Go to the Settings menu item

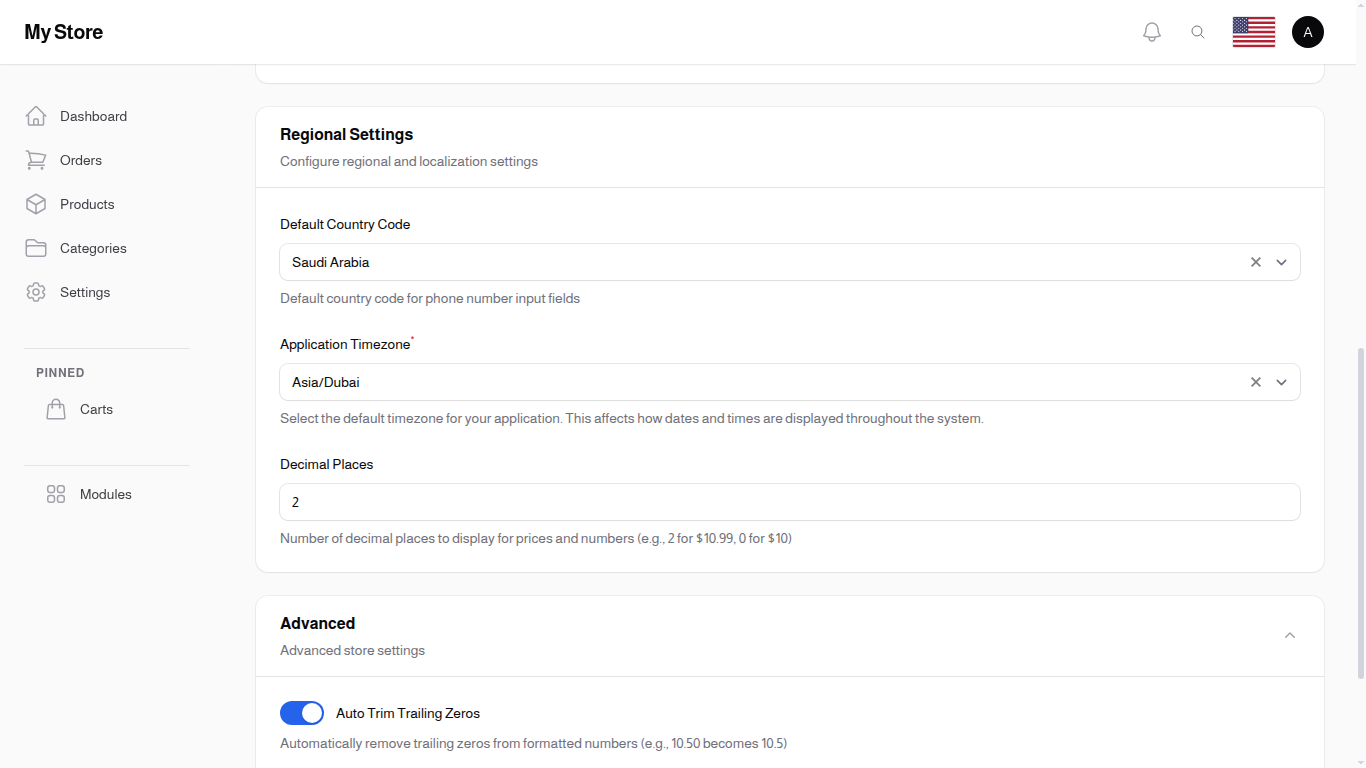click(84, 292)
